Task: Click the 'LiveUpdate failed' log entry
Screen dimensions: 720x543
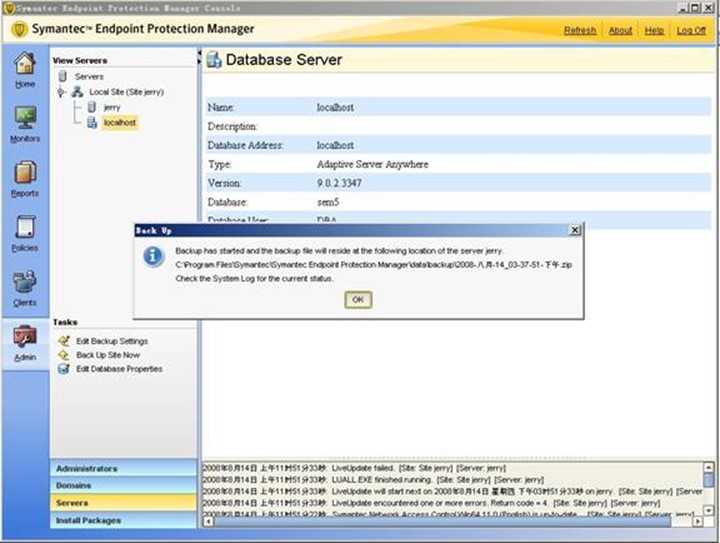Action: [354, 468]
